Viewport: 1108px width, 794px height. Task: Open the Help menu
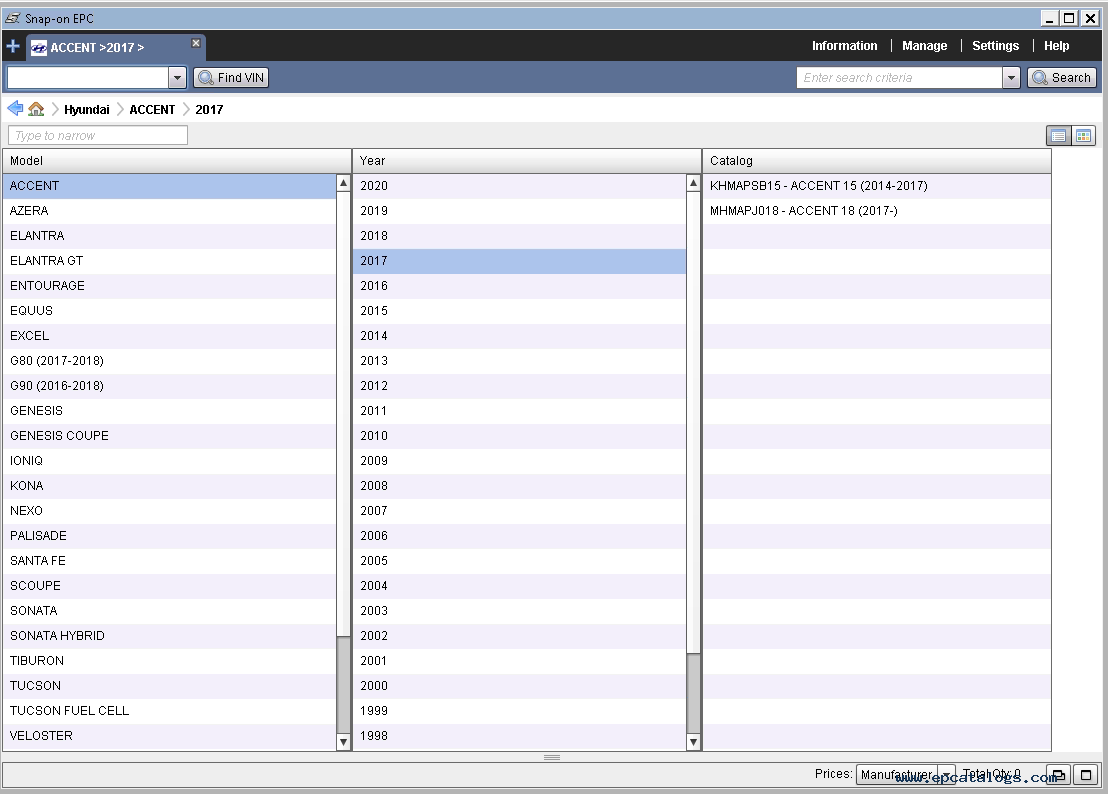(x=1056, y=46)
